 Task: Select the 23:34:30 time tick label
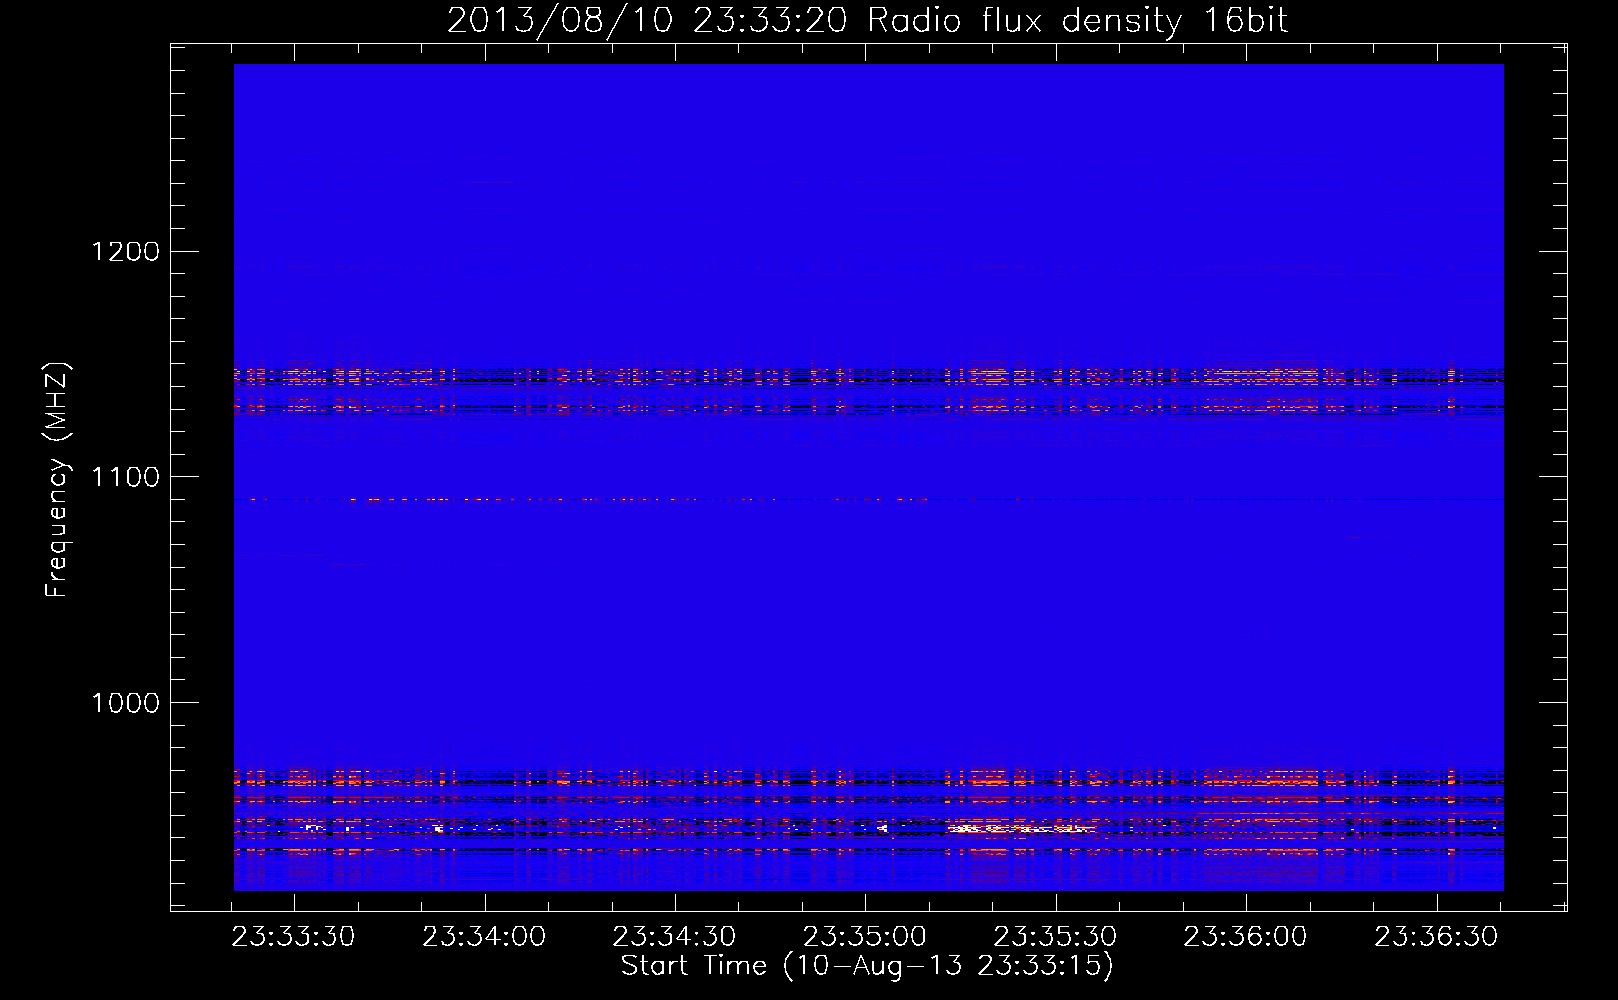pyautogui.click(x=675, y=937)
